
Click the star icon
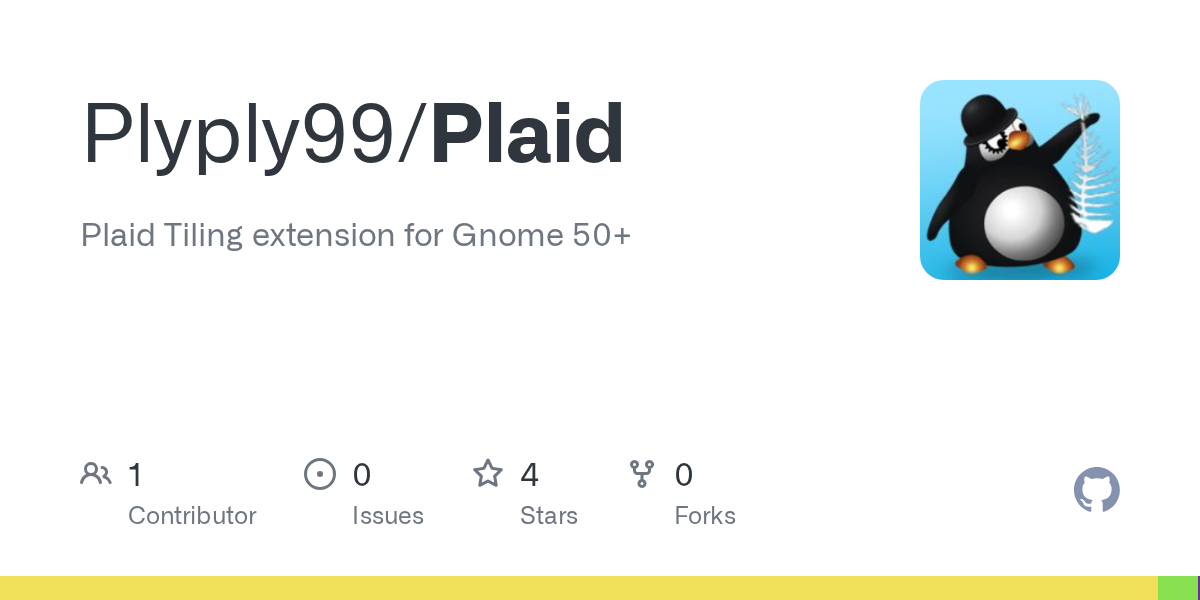tap(488, 473)
